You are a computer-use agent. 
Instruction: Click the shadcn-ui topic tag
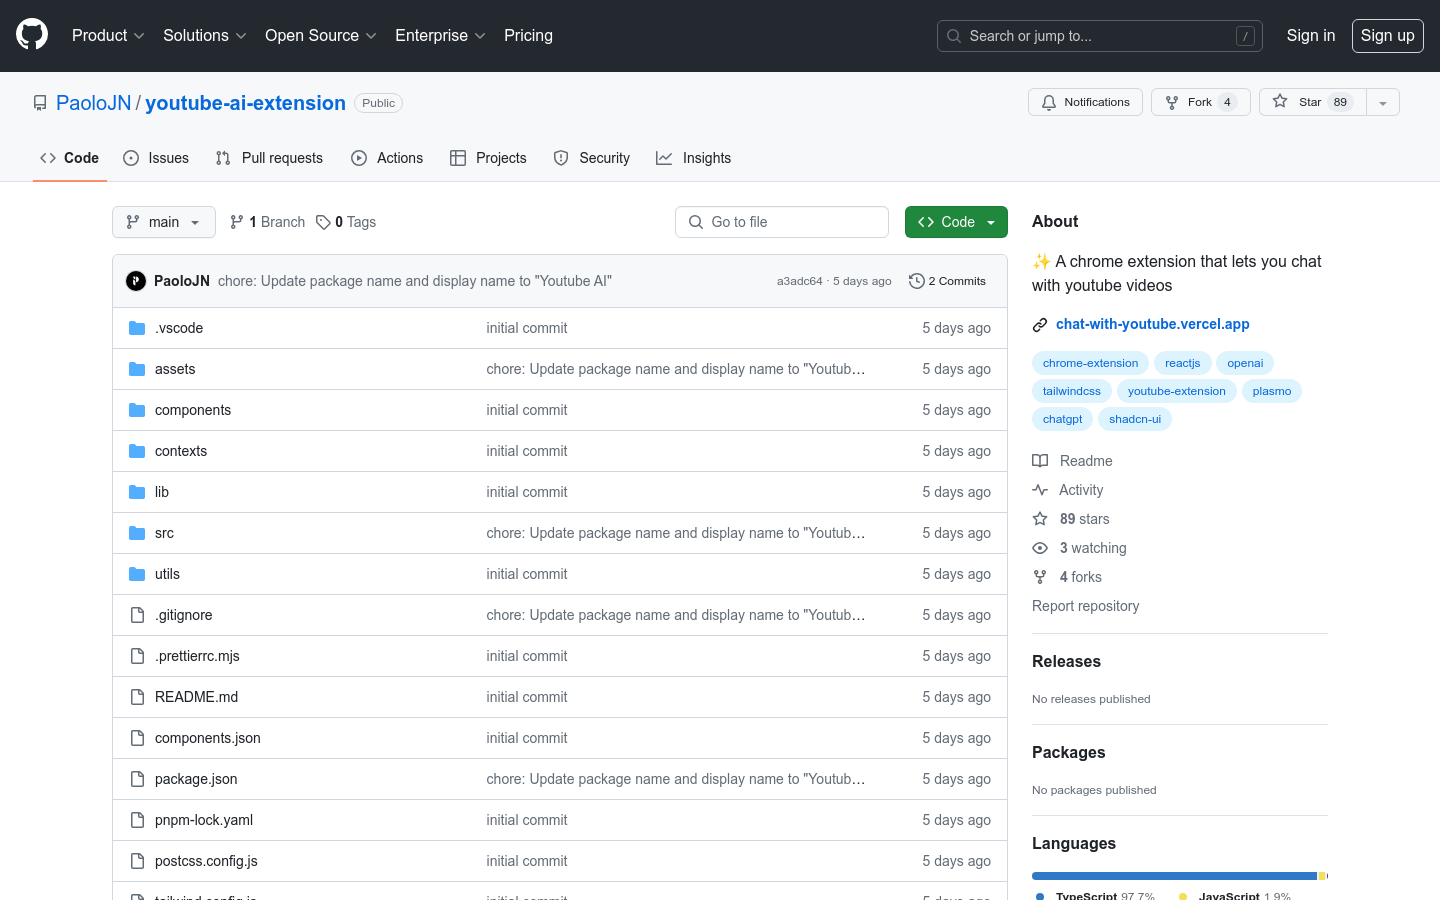(1135, 419)
